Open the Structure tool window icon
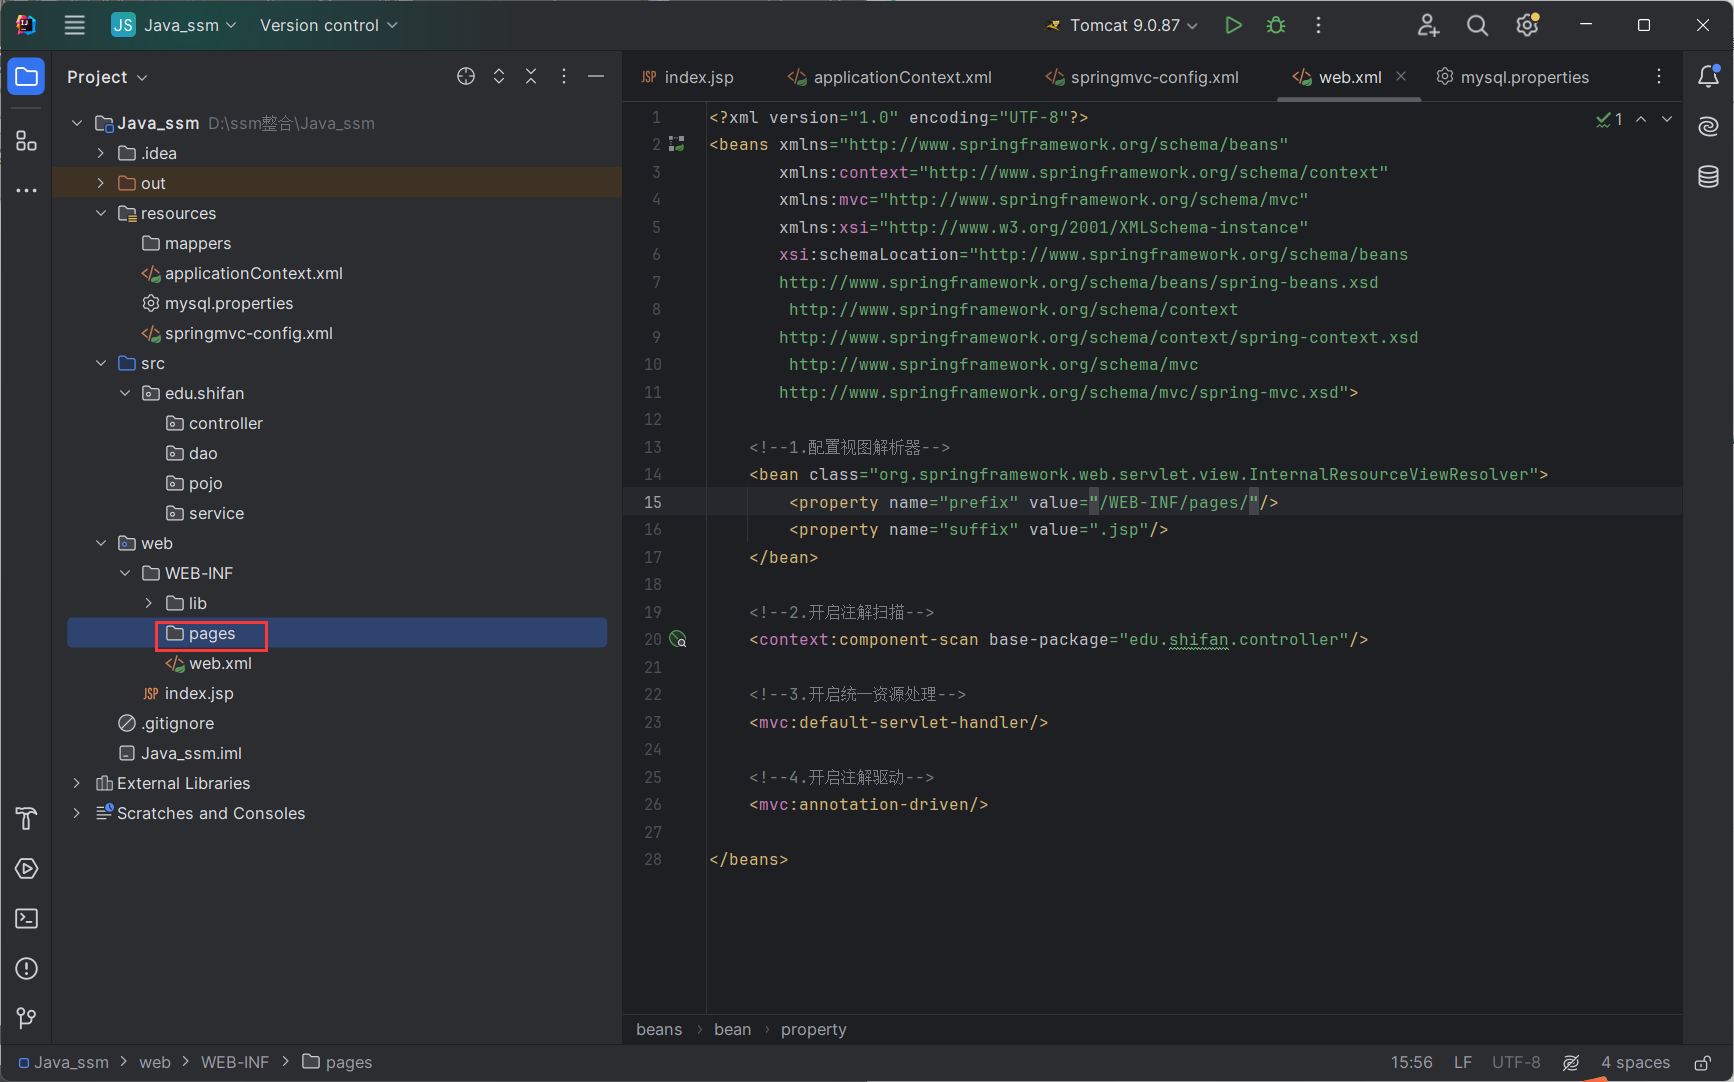The width and height of the screenshot is (1734, 1082). pyautogui.click(x=26, y=141)
